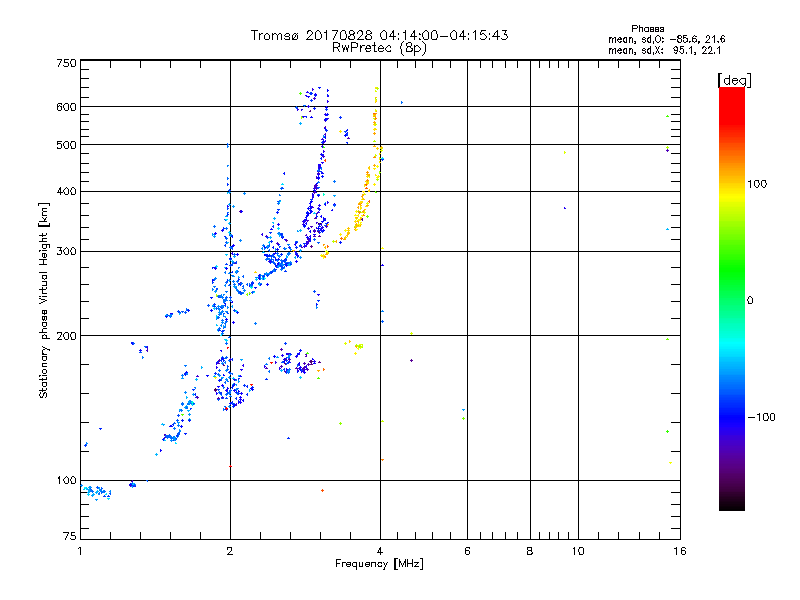Click the y-axis tick label '200'
The width and height of the screenshot is (800, 600).
[x=67, y=336]
